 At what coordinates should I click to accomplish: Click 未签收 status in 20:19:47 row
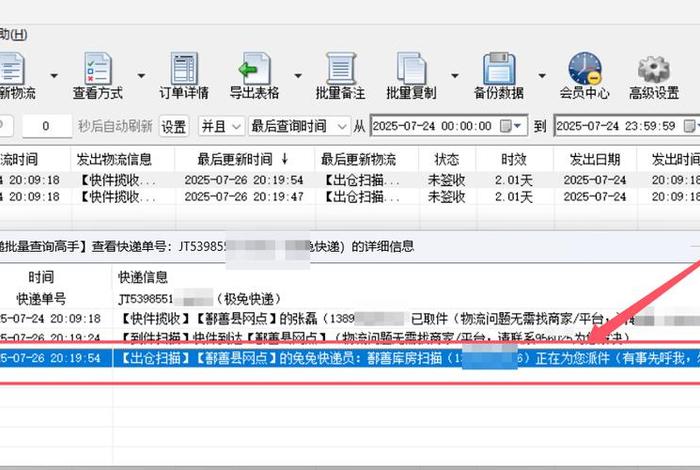[x=446, y=197]
